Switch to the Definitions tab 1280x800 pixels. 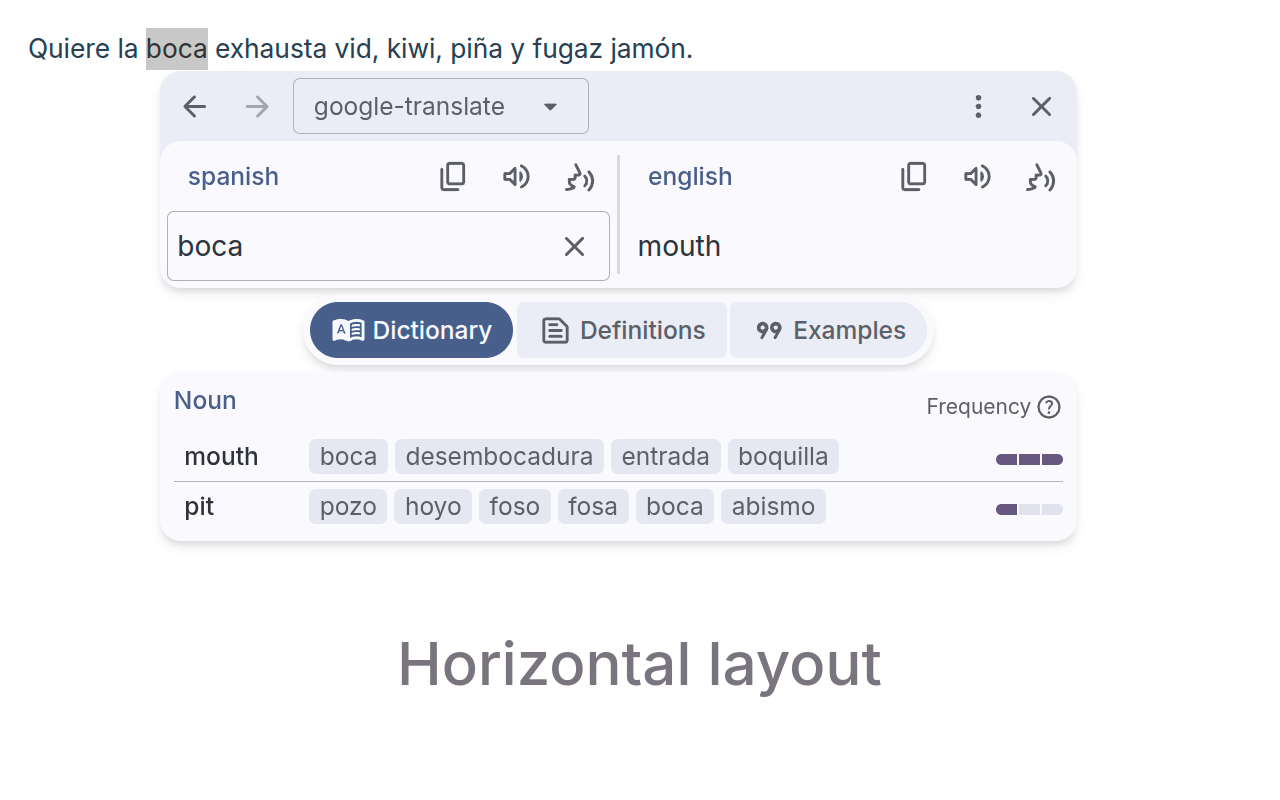coord(622,330)
